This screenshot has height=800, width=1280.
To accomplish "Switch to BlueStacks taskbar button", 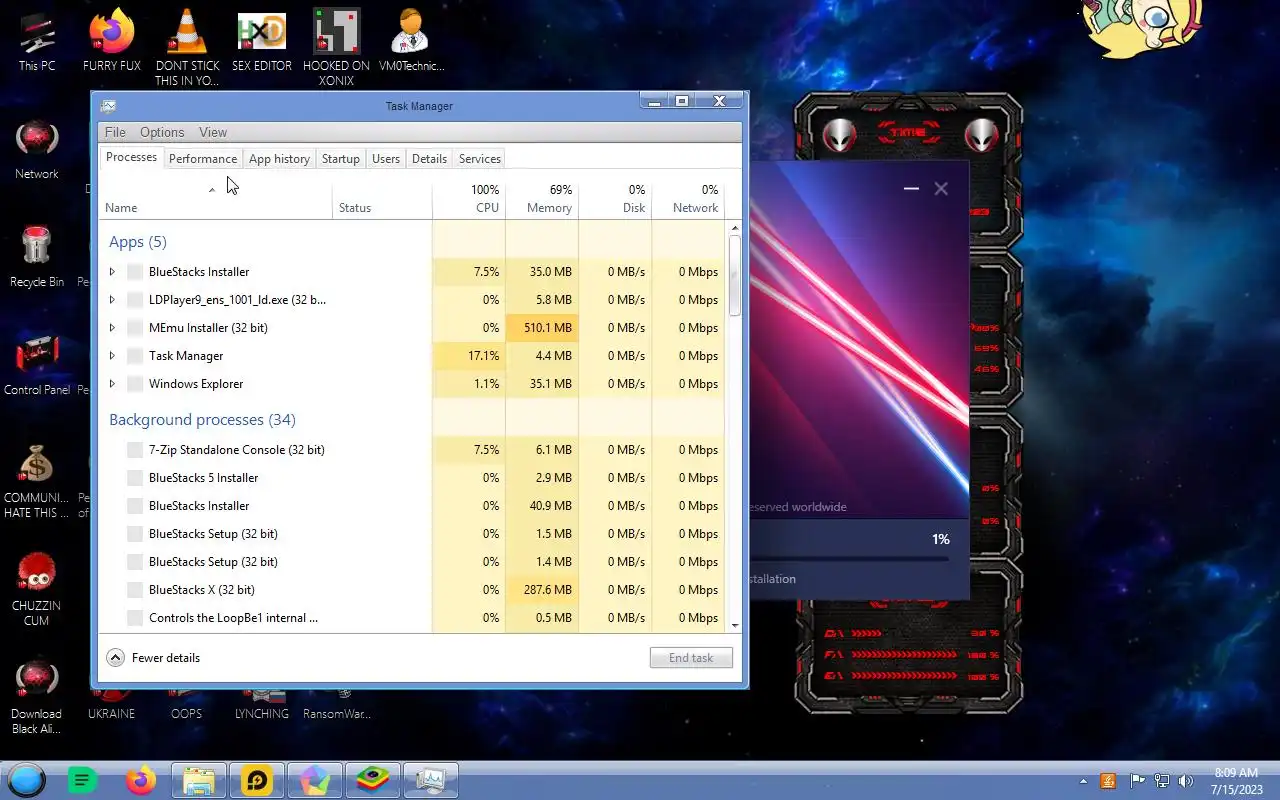I will point(373,780).
